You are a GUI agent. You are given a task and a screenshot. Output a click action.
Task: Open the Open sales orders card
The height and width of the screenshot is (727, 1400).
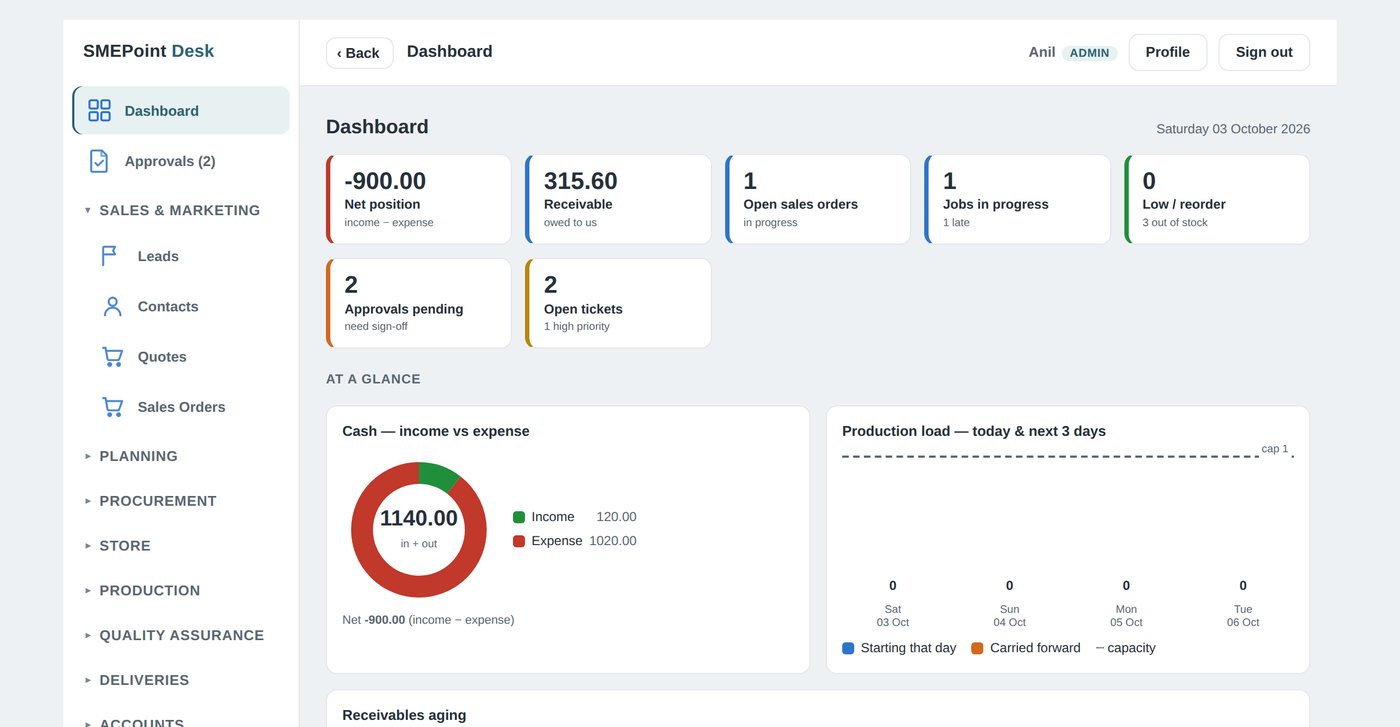pos(818,199)
